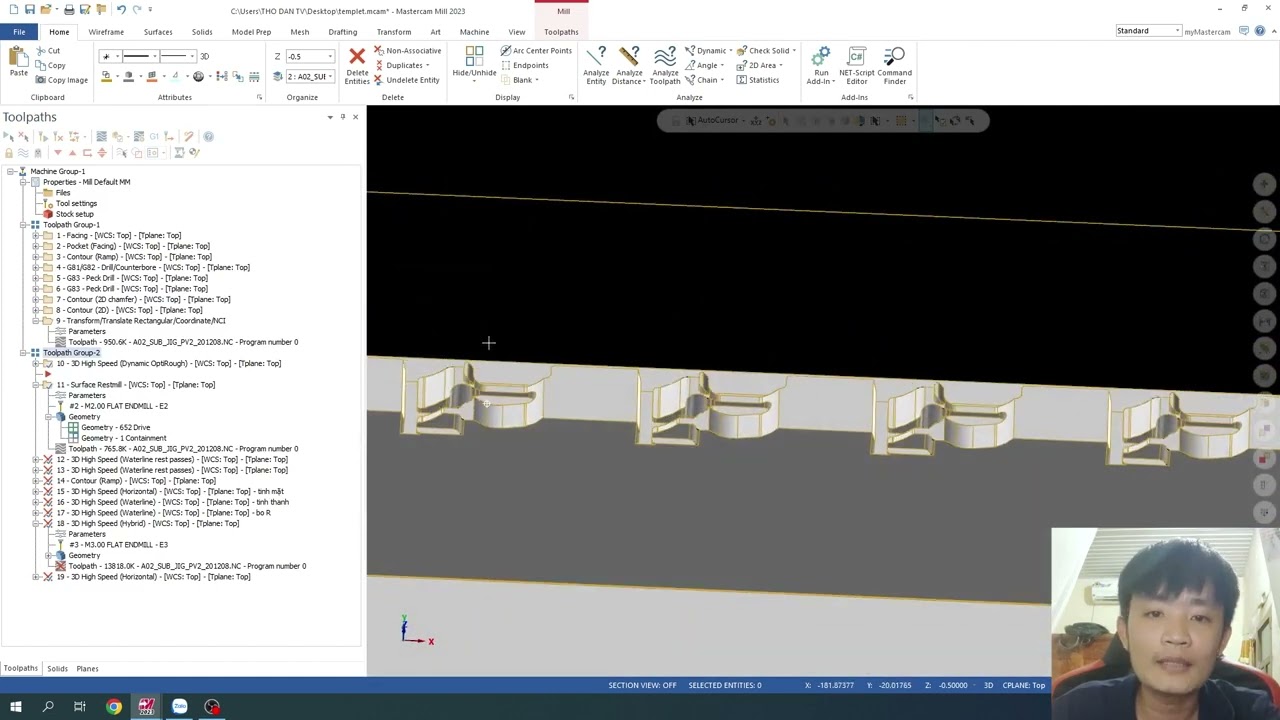The image size is (1280, 720).
Task: Open the Transform ribbon tab
Action: [394, 32]
